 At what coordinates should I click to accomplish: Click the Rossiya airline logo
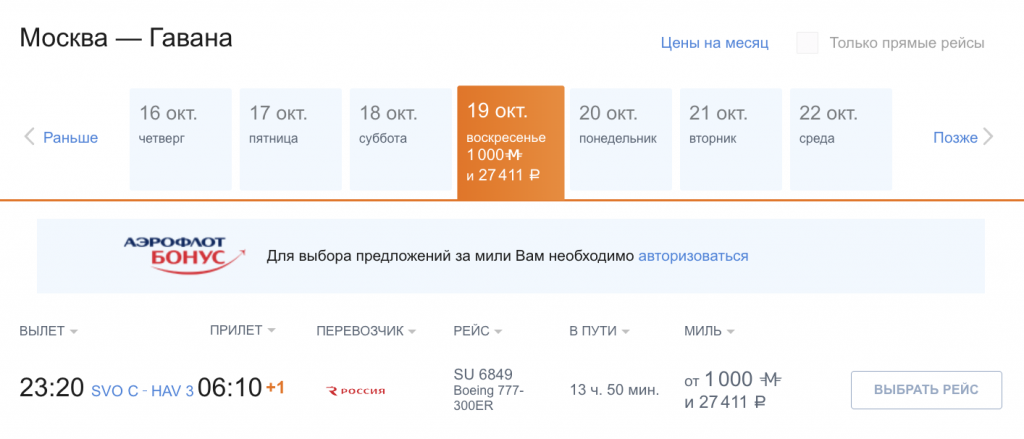point(356,390)
